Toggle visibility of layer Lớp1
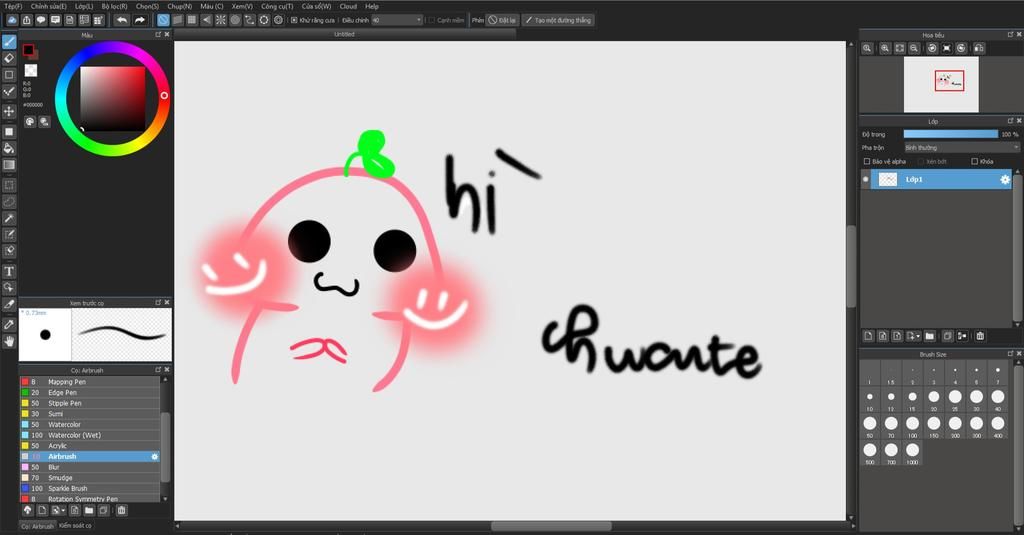 (866, 179)
